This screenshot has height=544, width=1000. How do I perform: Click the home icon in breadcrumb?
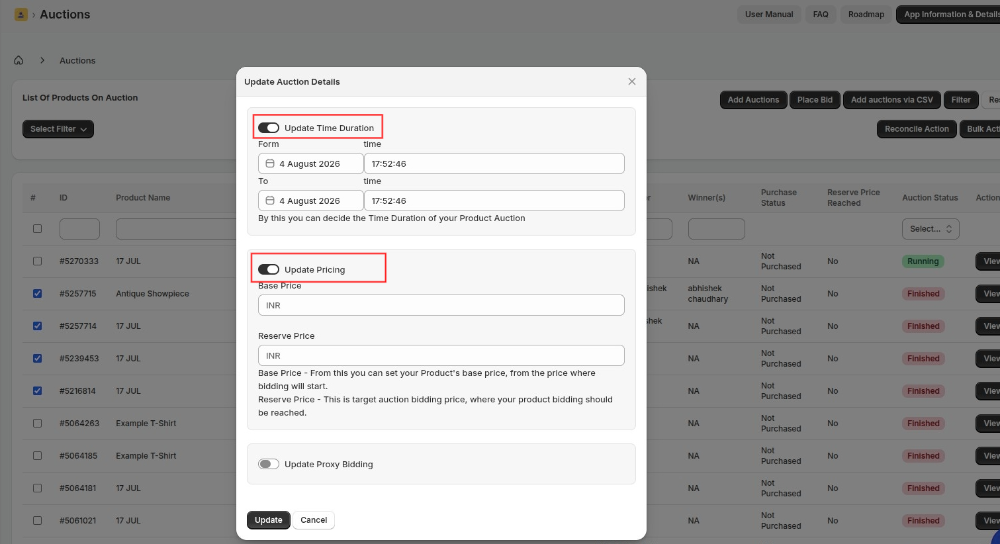click(18, 60)
